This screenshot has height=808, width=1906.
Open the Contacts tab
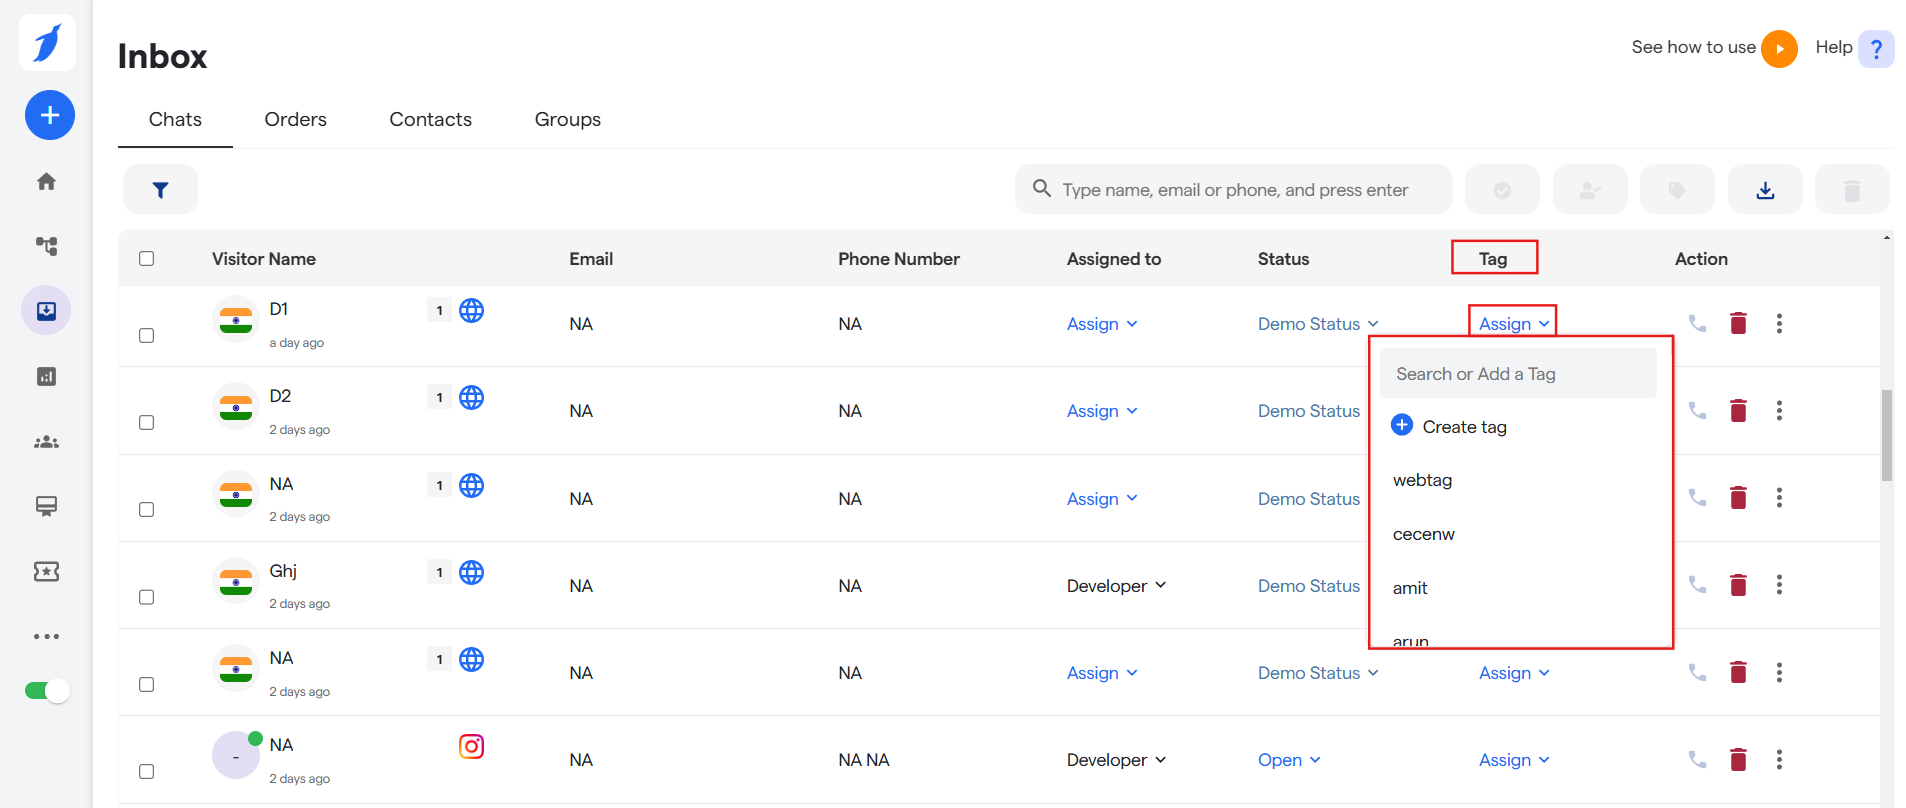point(430,119)
